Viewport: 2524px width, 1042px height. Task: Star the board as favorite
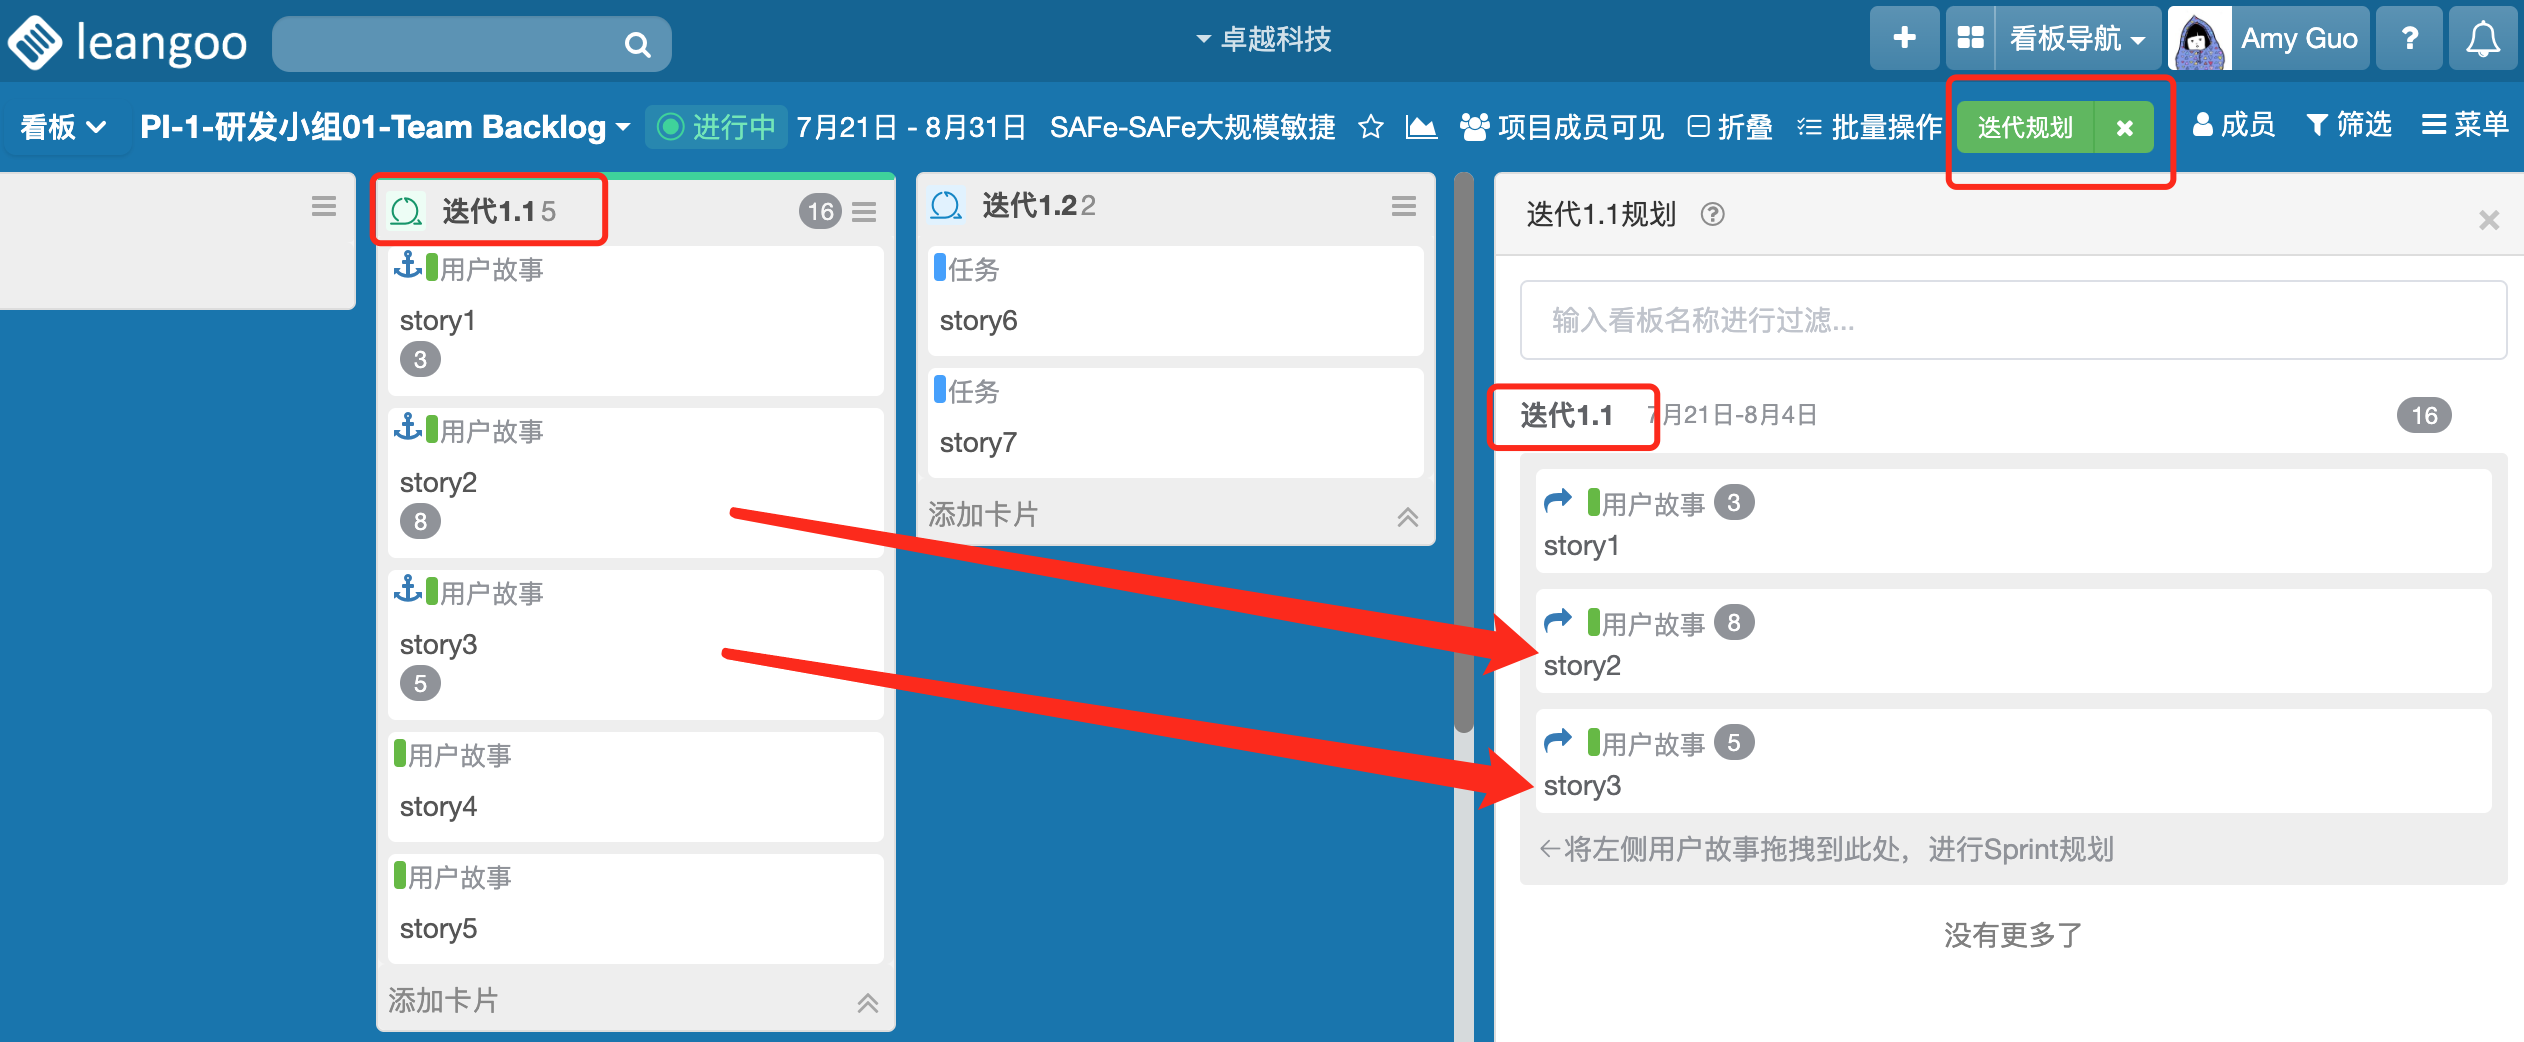(1371, 127)
